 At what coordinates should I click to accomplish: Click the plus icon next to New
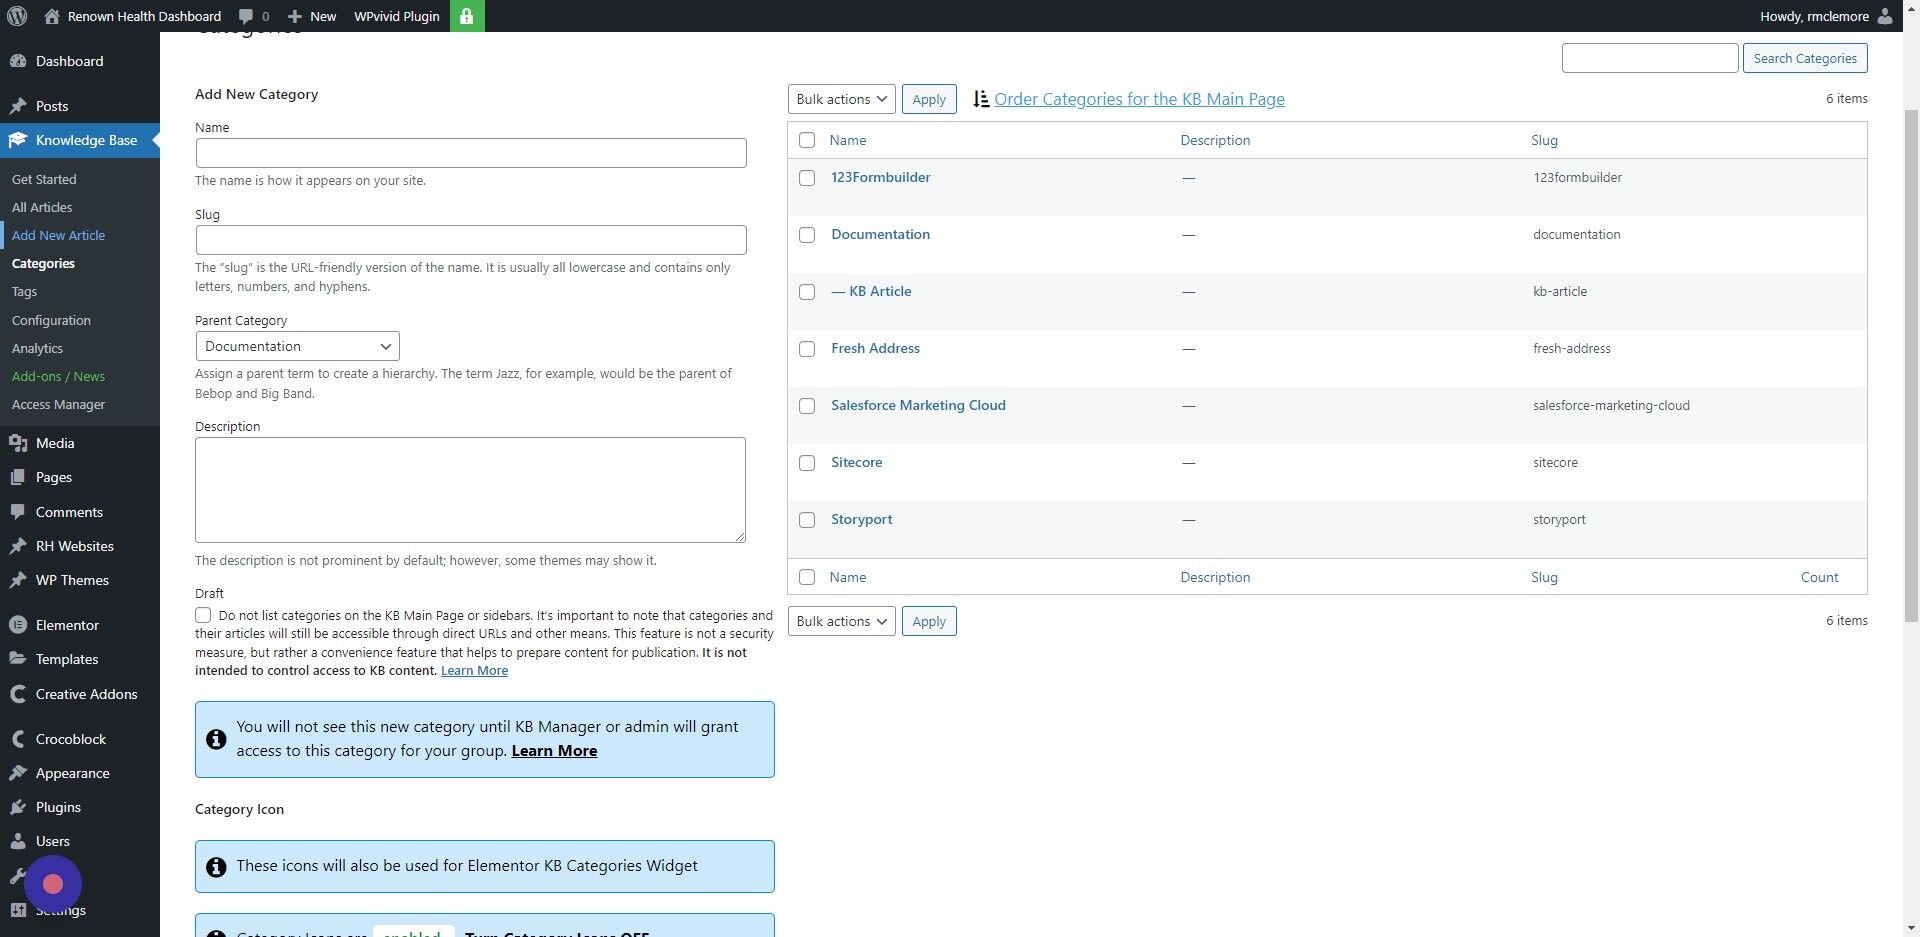tap(294, 17)
